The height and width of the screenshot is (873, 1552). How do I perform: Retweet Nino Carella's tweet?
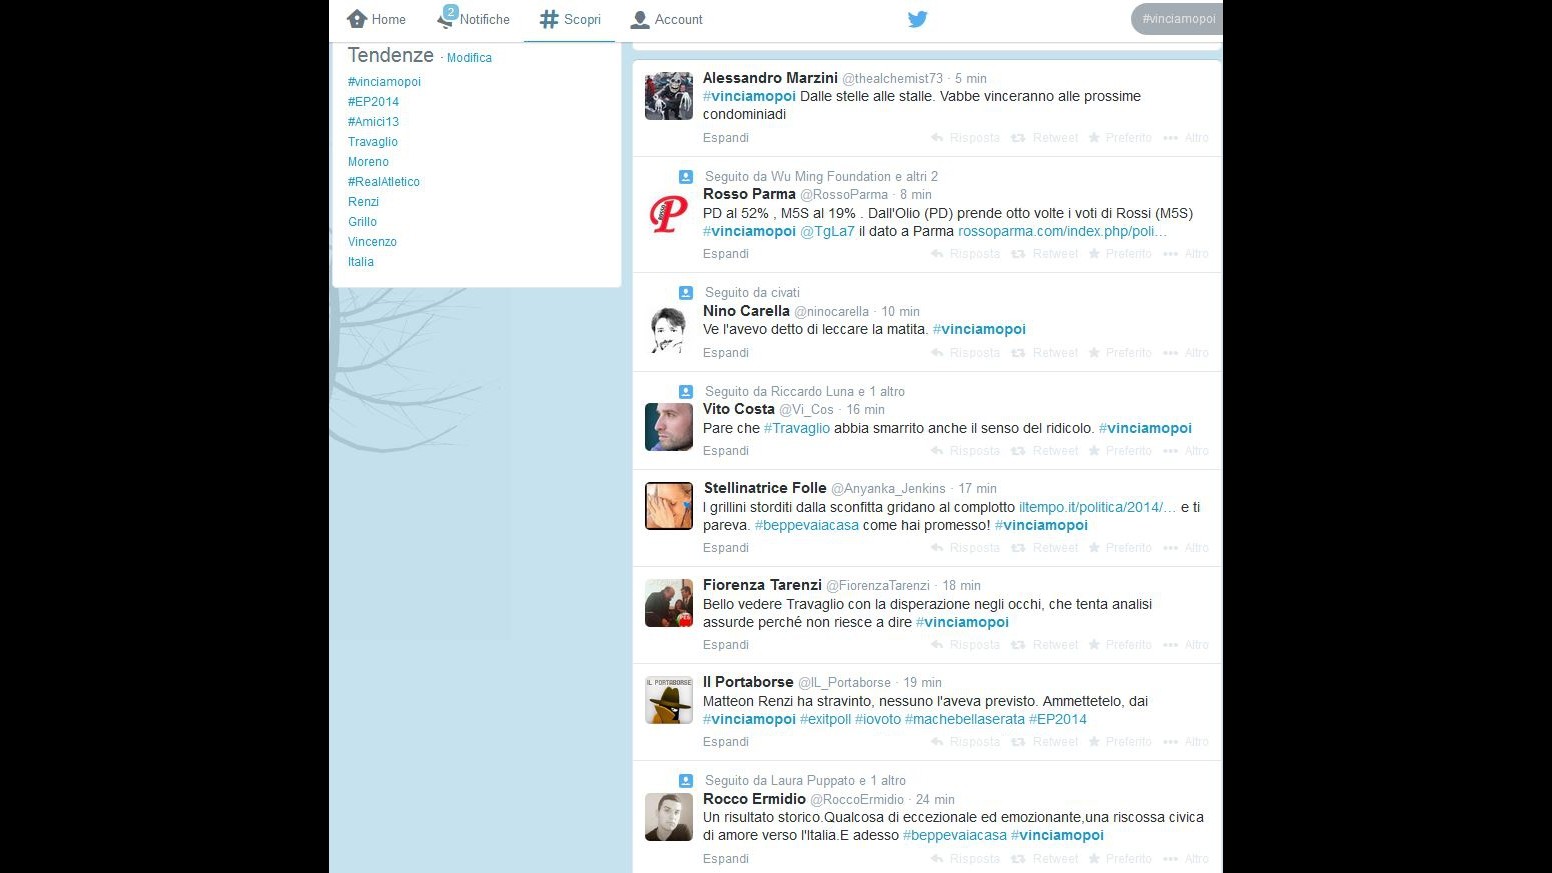[x=1045, y=353]
